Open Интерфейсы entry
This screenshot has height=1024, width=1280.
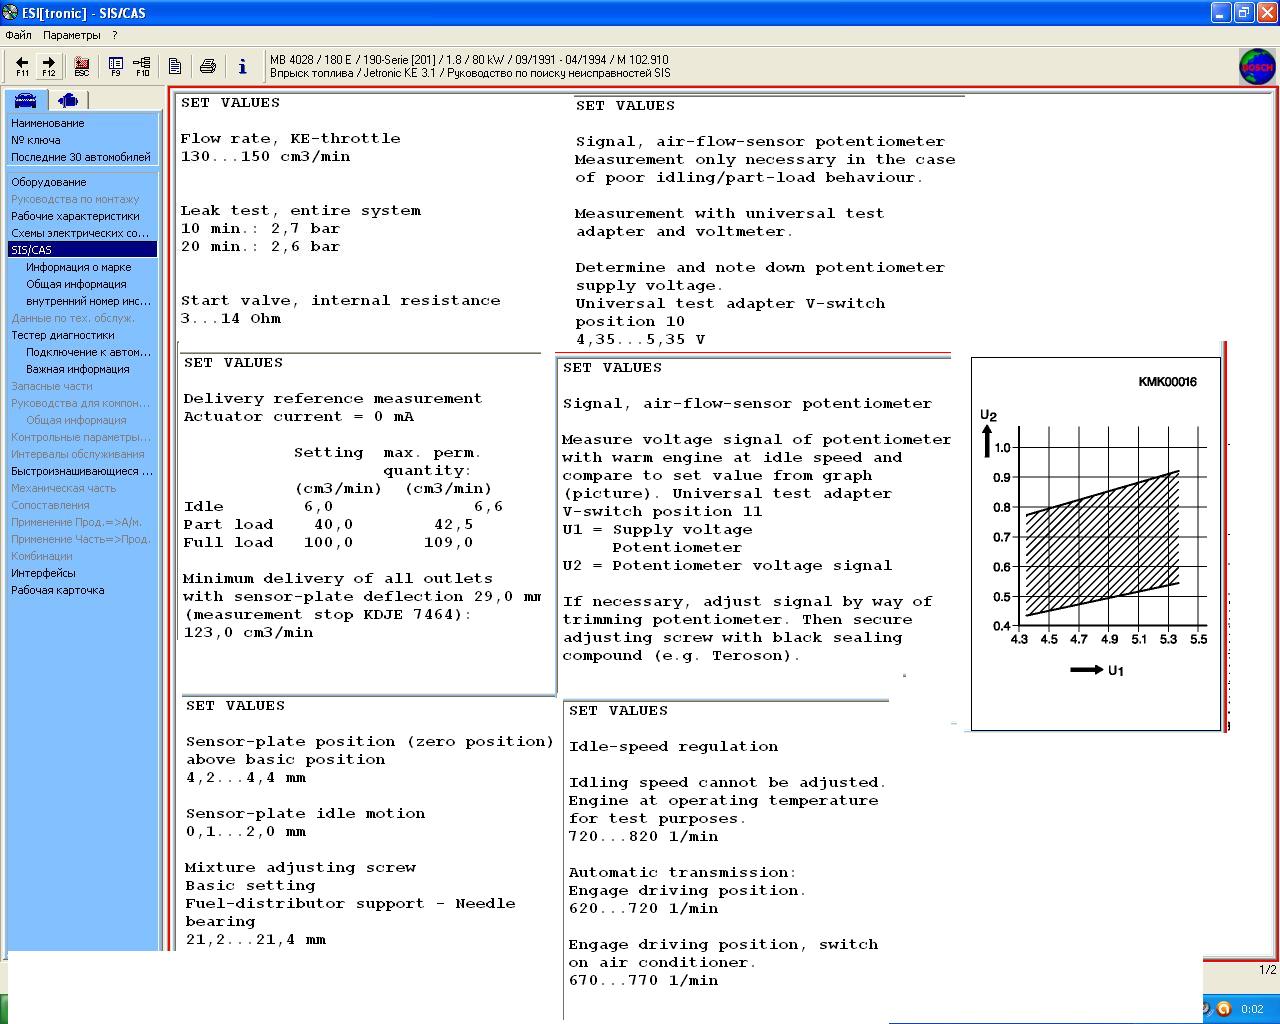[43, 573]
